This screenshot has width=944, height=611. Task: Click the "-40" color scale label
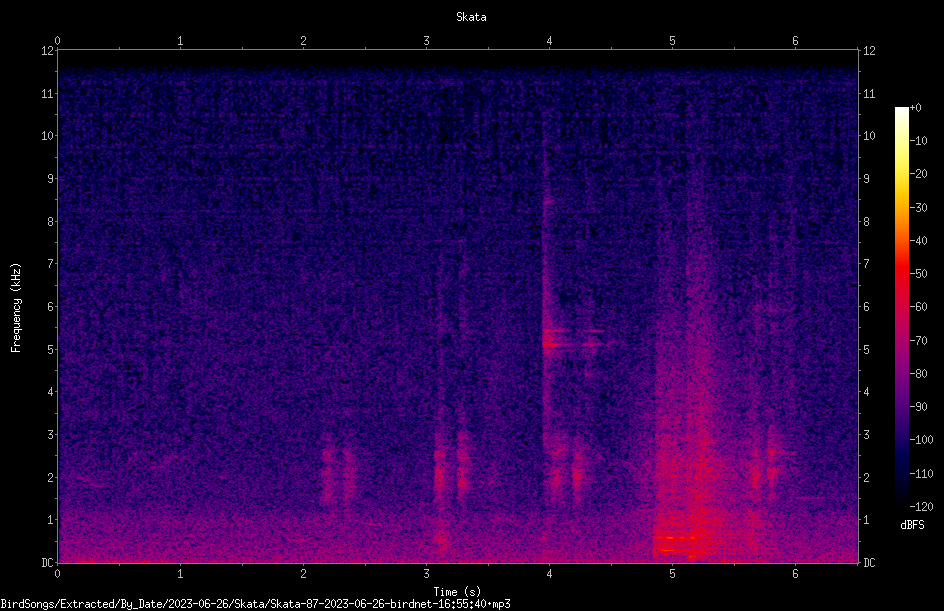919,241
